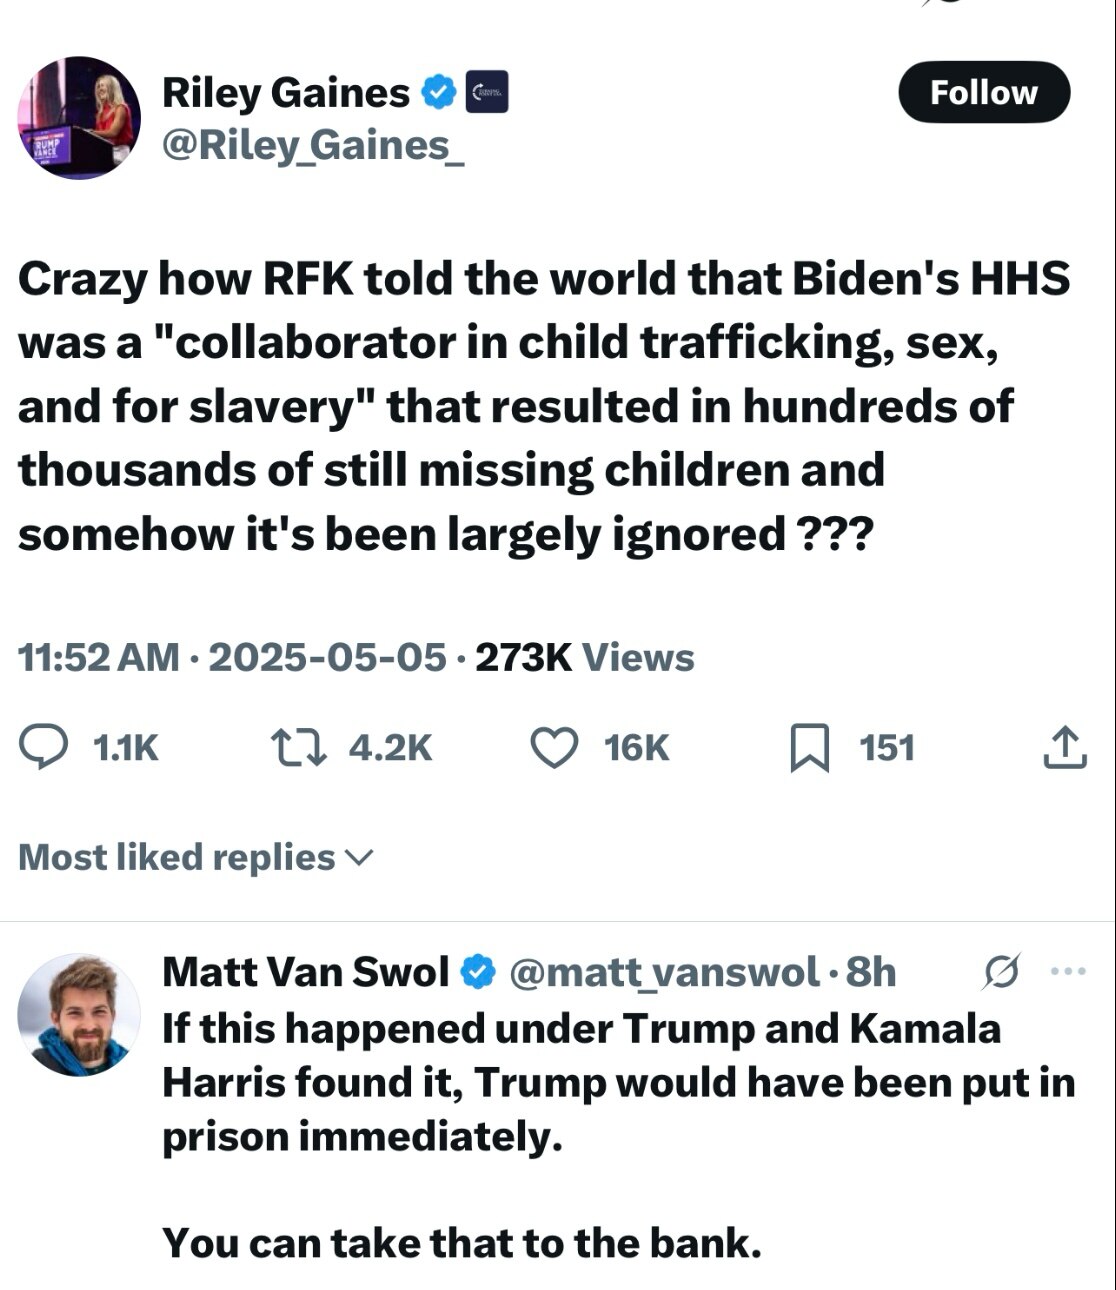Screen dimensions: 1116x1290
Task: Open the Grok circle-slash icon on reply
Action: point(1001,971)
